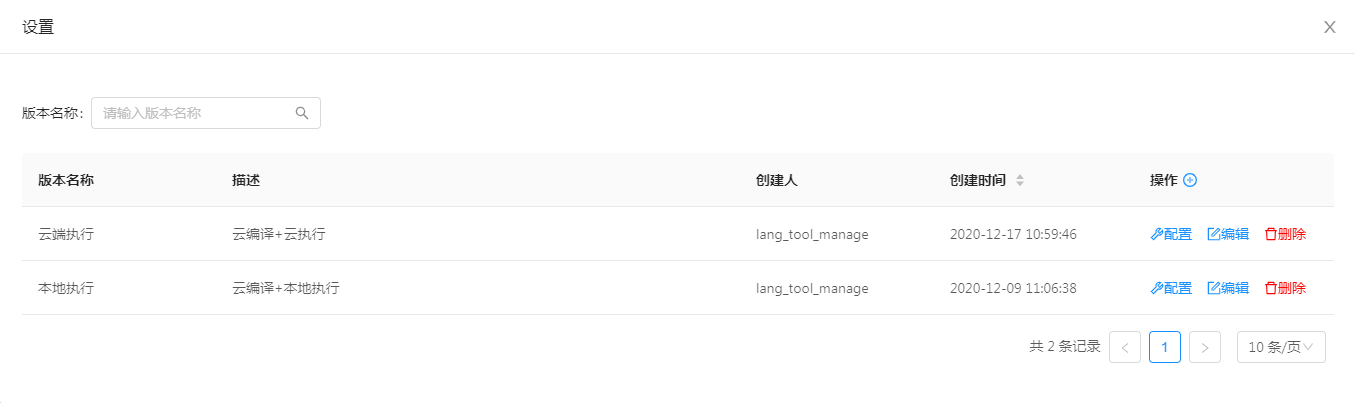This screenshot has height=403, width=1355.
Task: Sort by 创建时间 using the sort arrows
Action: pyautogui.click(x=1020, y=180)
